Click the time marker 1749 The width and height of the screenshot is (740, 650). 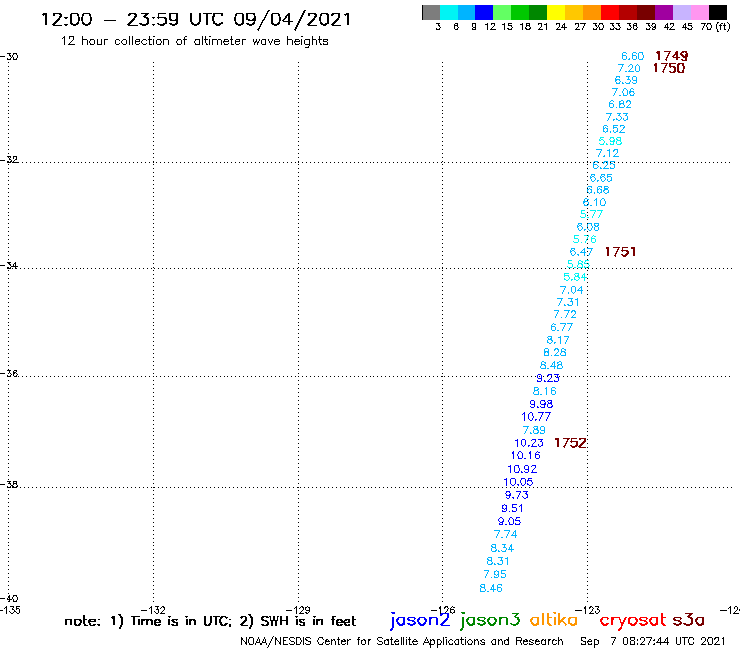pyautogui.click(x=672, y=56)
